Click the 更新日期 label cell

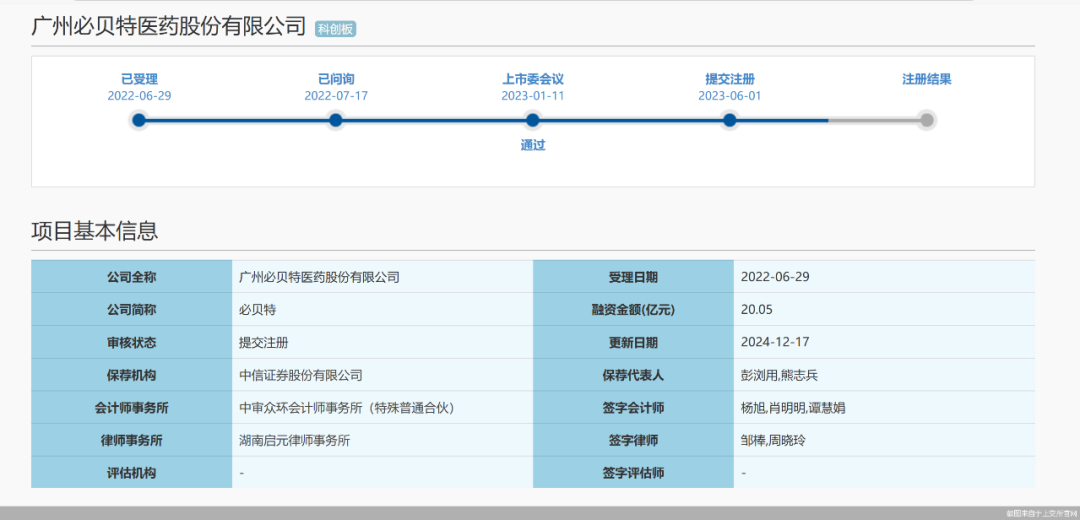pyautogui.click(x=634, y=343)
